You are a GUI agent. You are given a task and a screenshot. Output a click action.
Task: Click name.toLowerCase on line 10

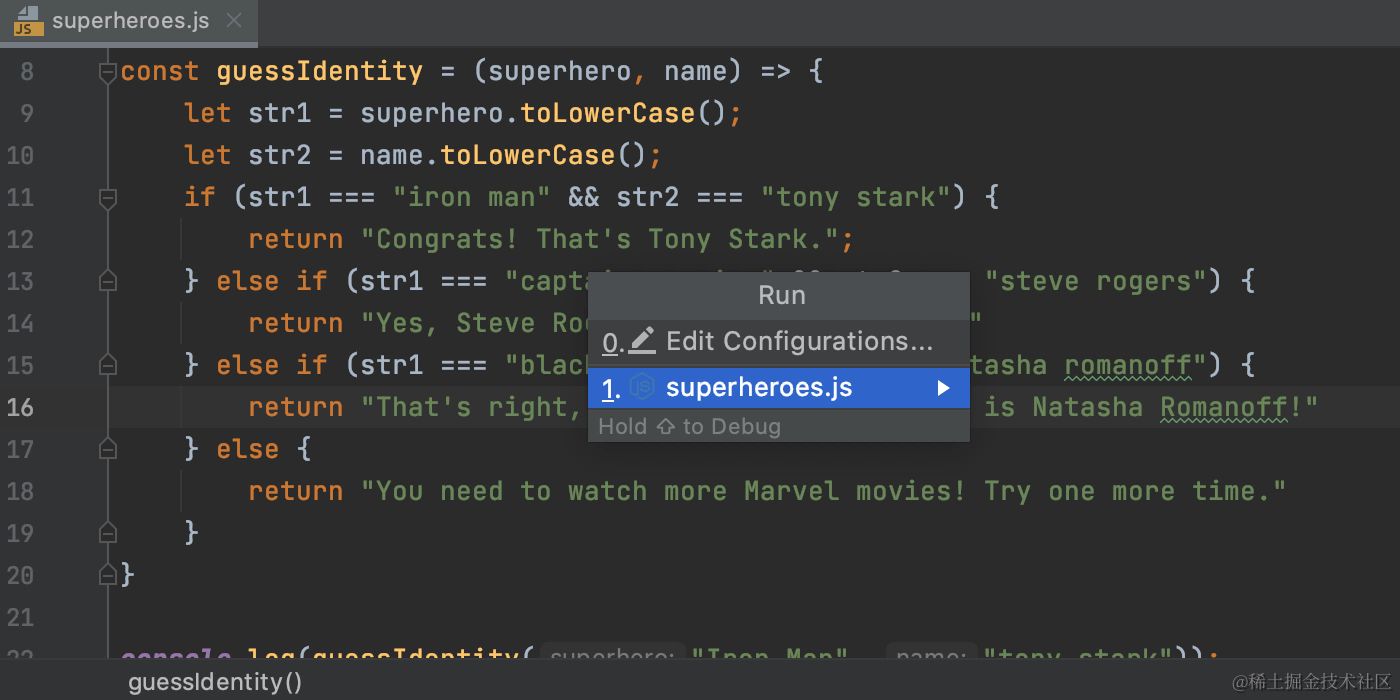click(x=488, y=155)
